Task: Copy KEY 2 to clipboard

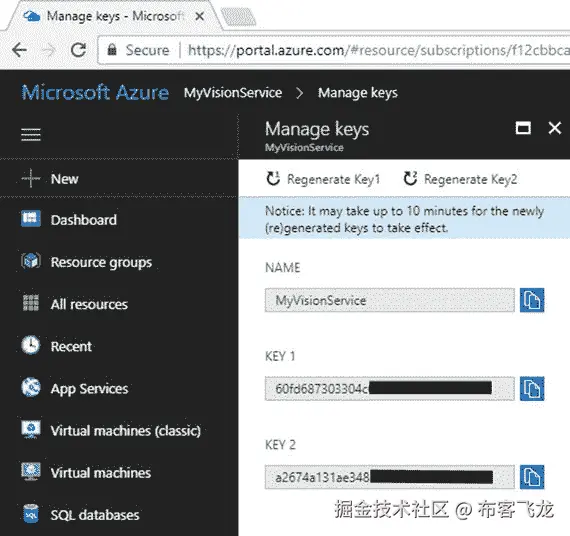Action: pyautogui.click(x=532, y=477)
